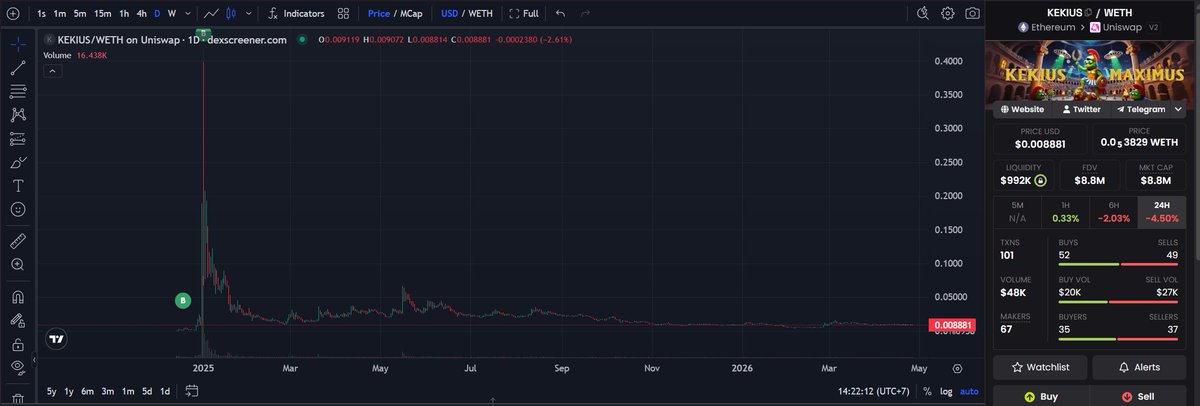Open the KEKIUS Website link

point(1023,109)
